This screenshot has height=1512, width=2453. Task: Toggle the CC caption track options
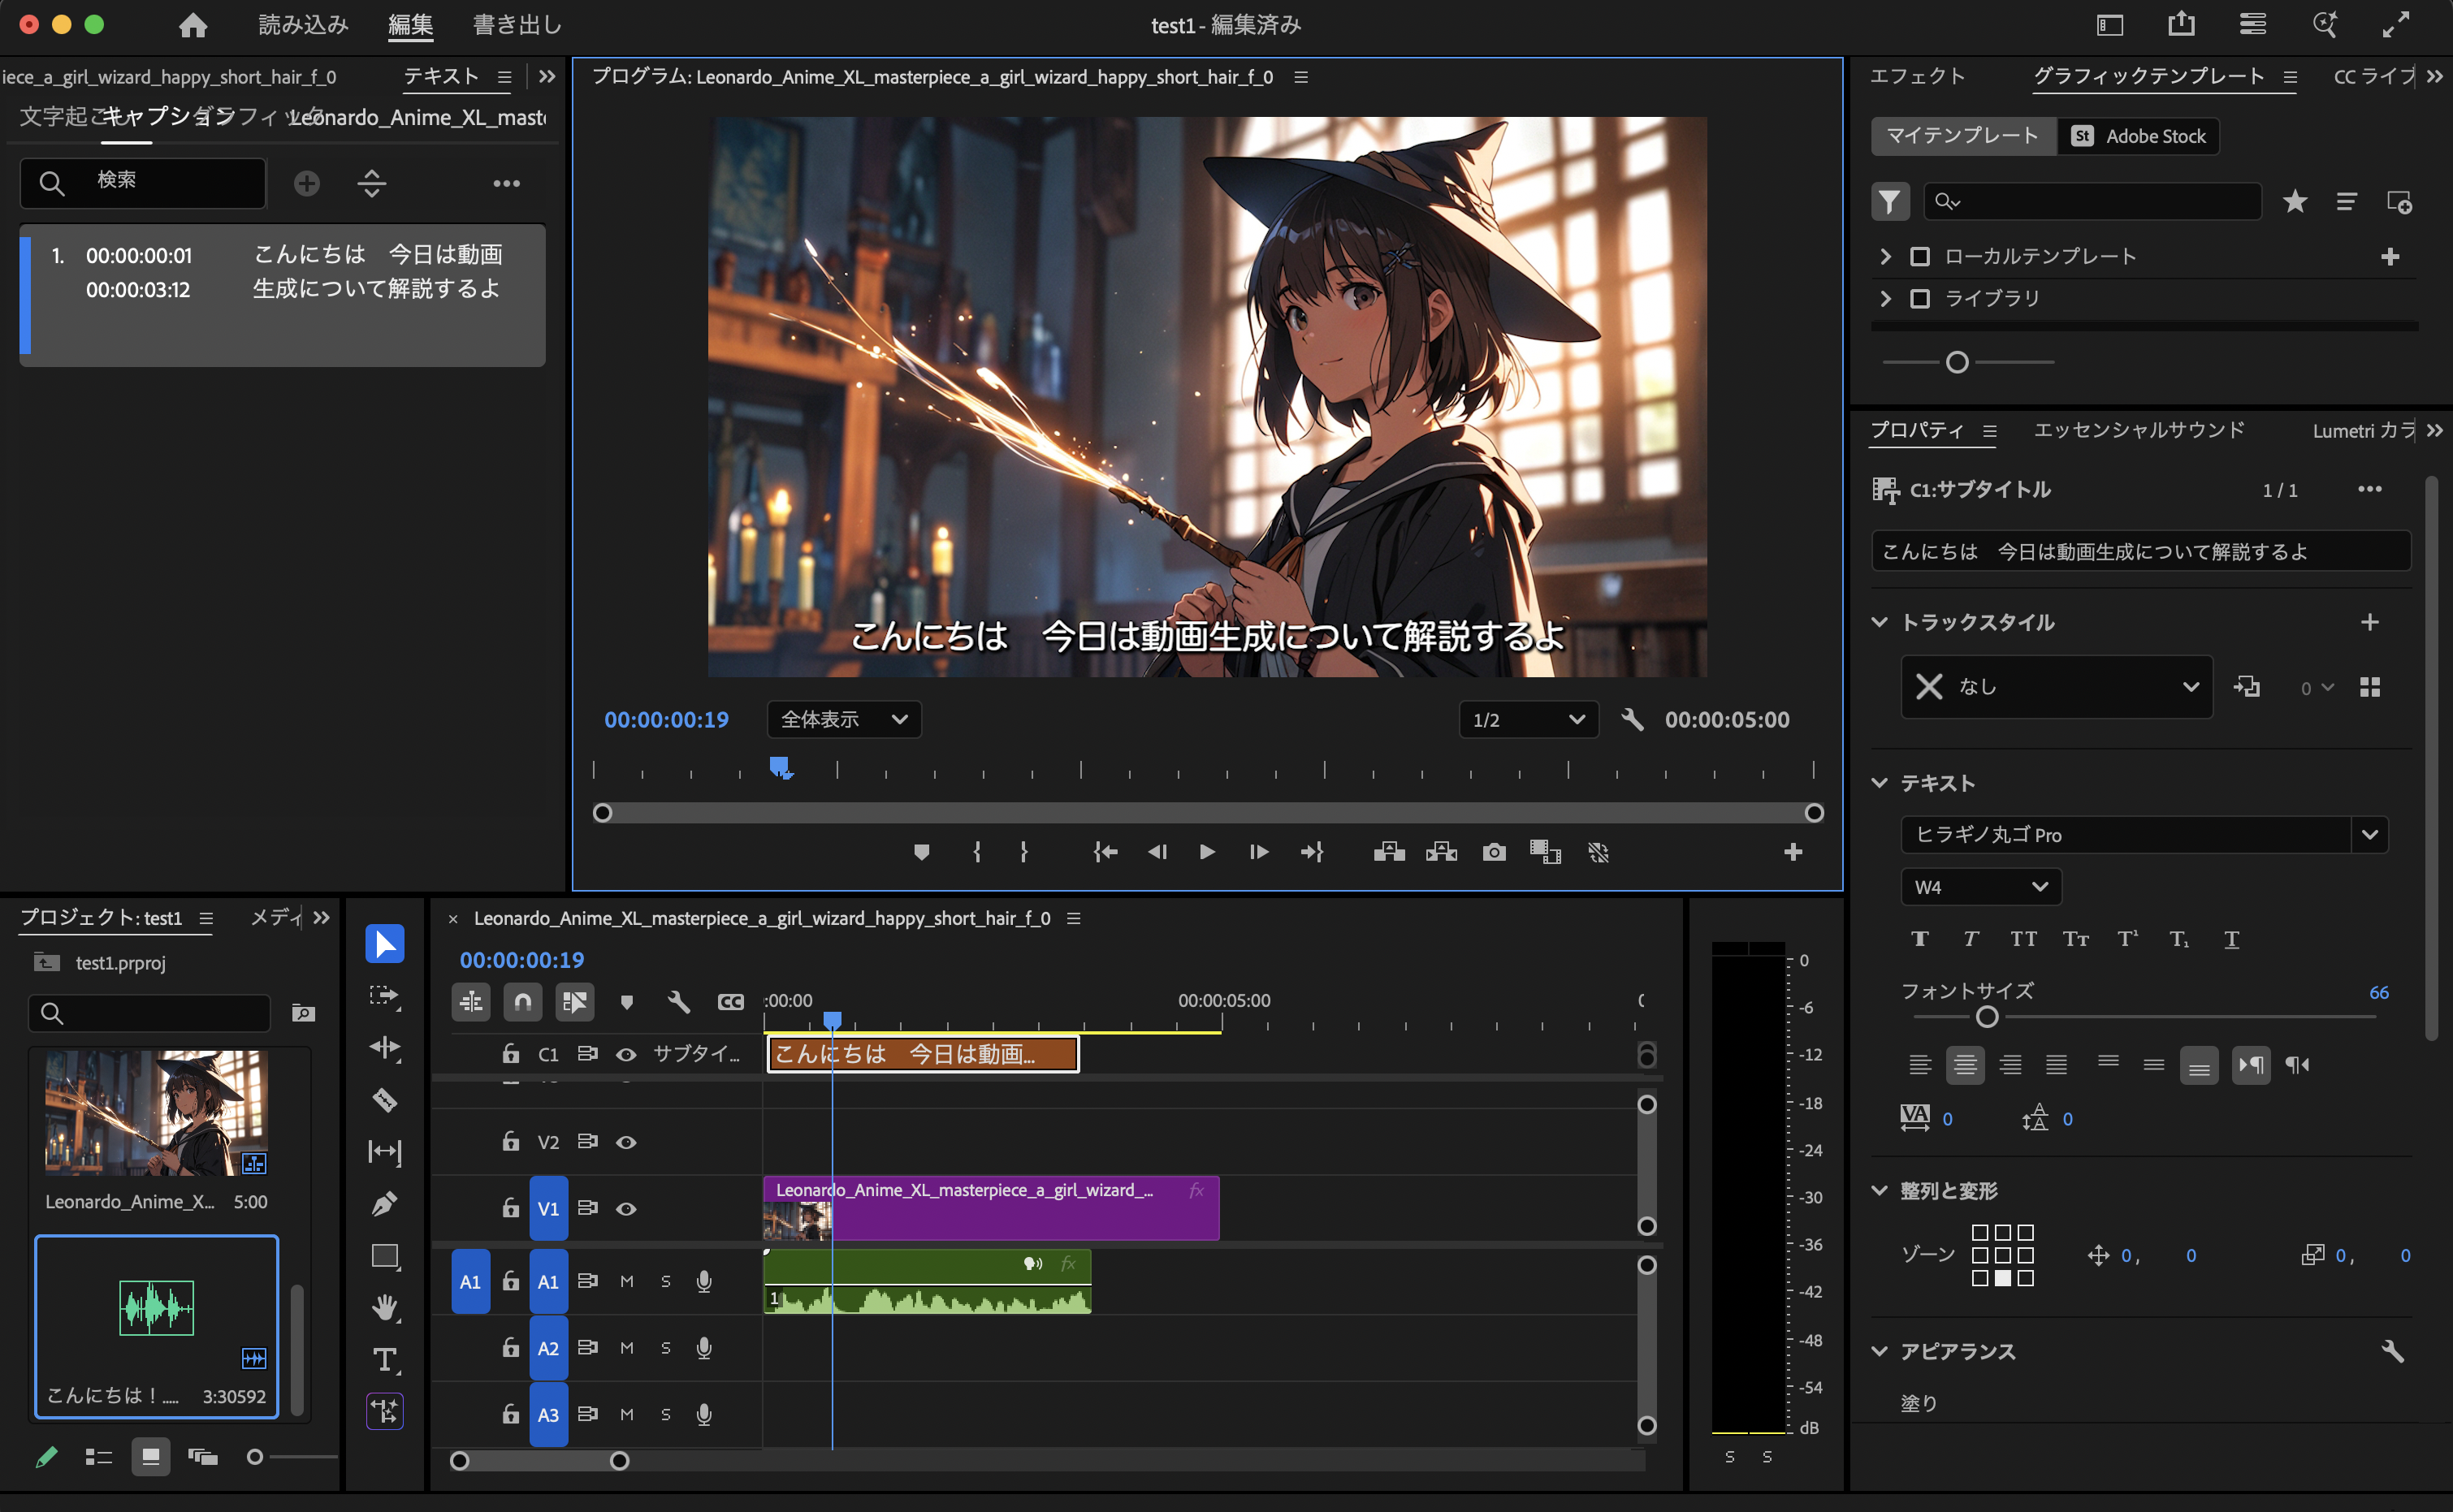(x=731, y=1001)
